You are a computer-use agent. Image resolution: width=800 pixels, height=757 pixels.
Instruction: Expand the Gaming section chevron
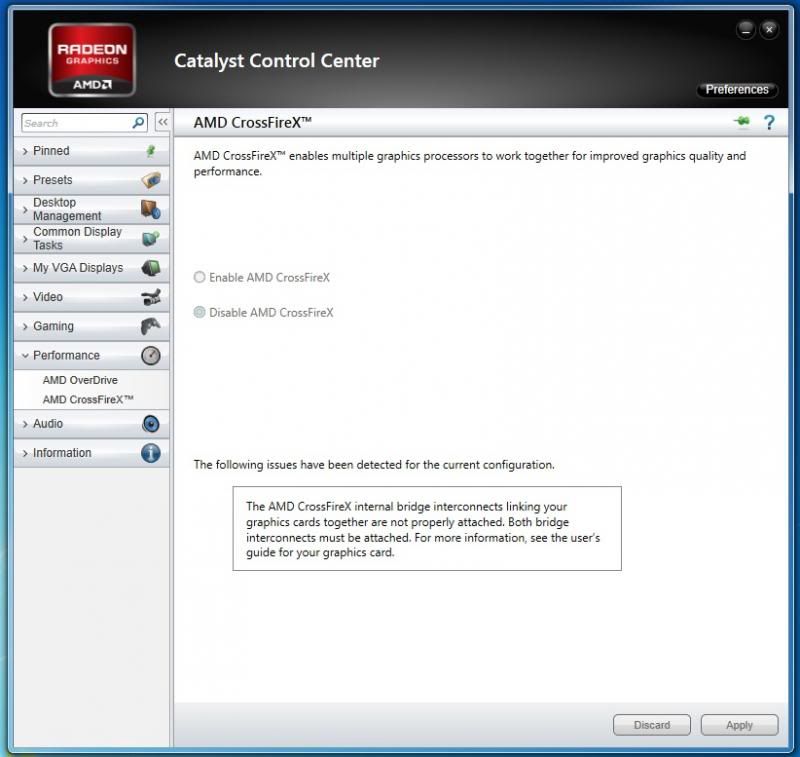[25, 326]
